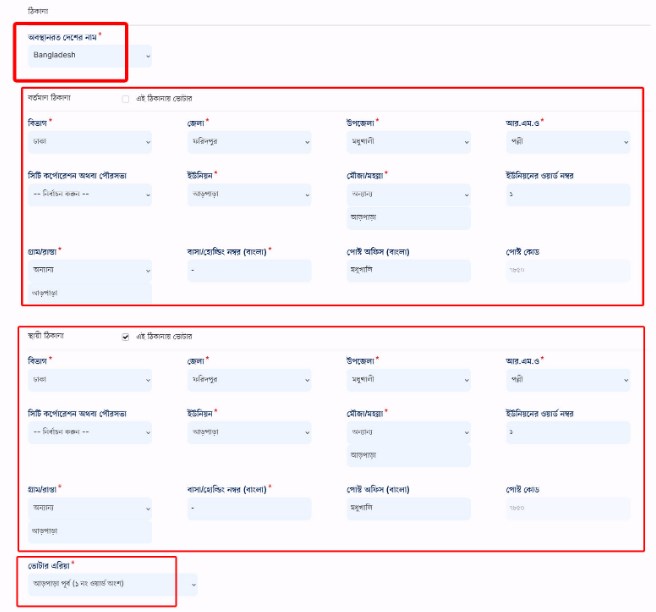Click পোষ্ট অফিস field in বর্তমান ঠিকানা section

pos(408,270)
